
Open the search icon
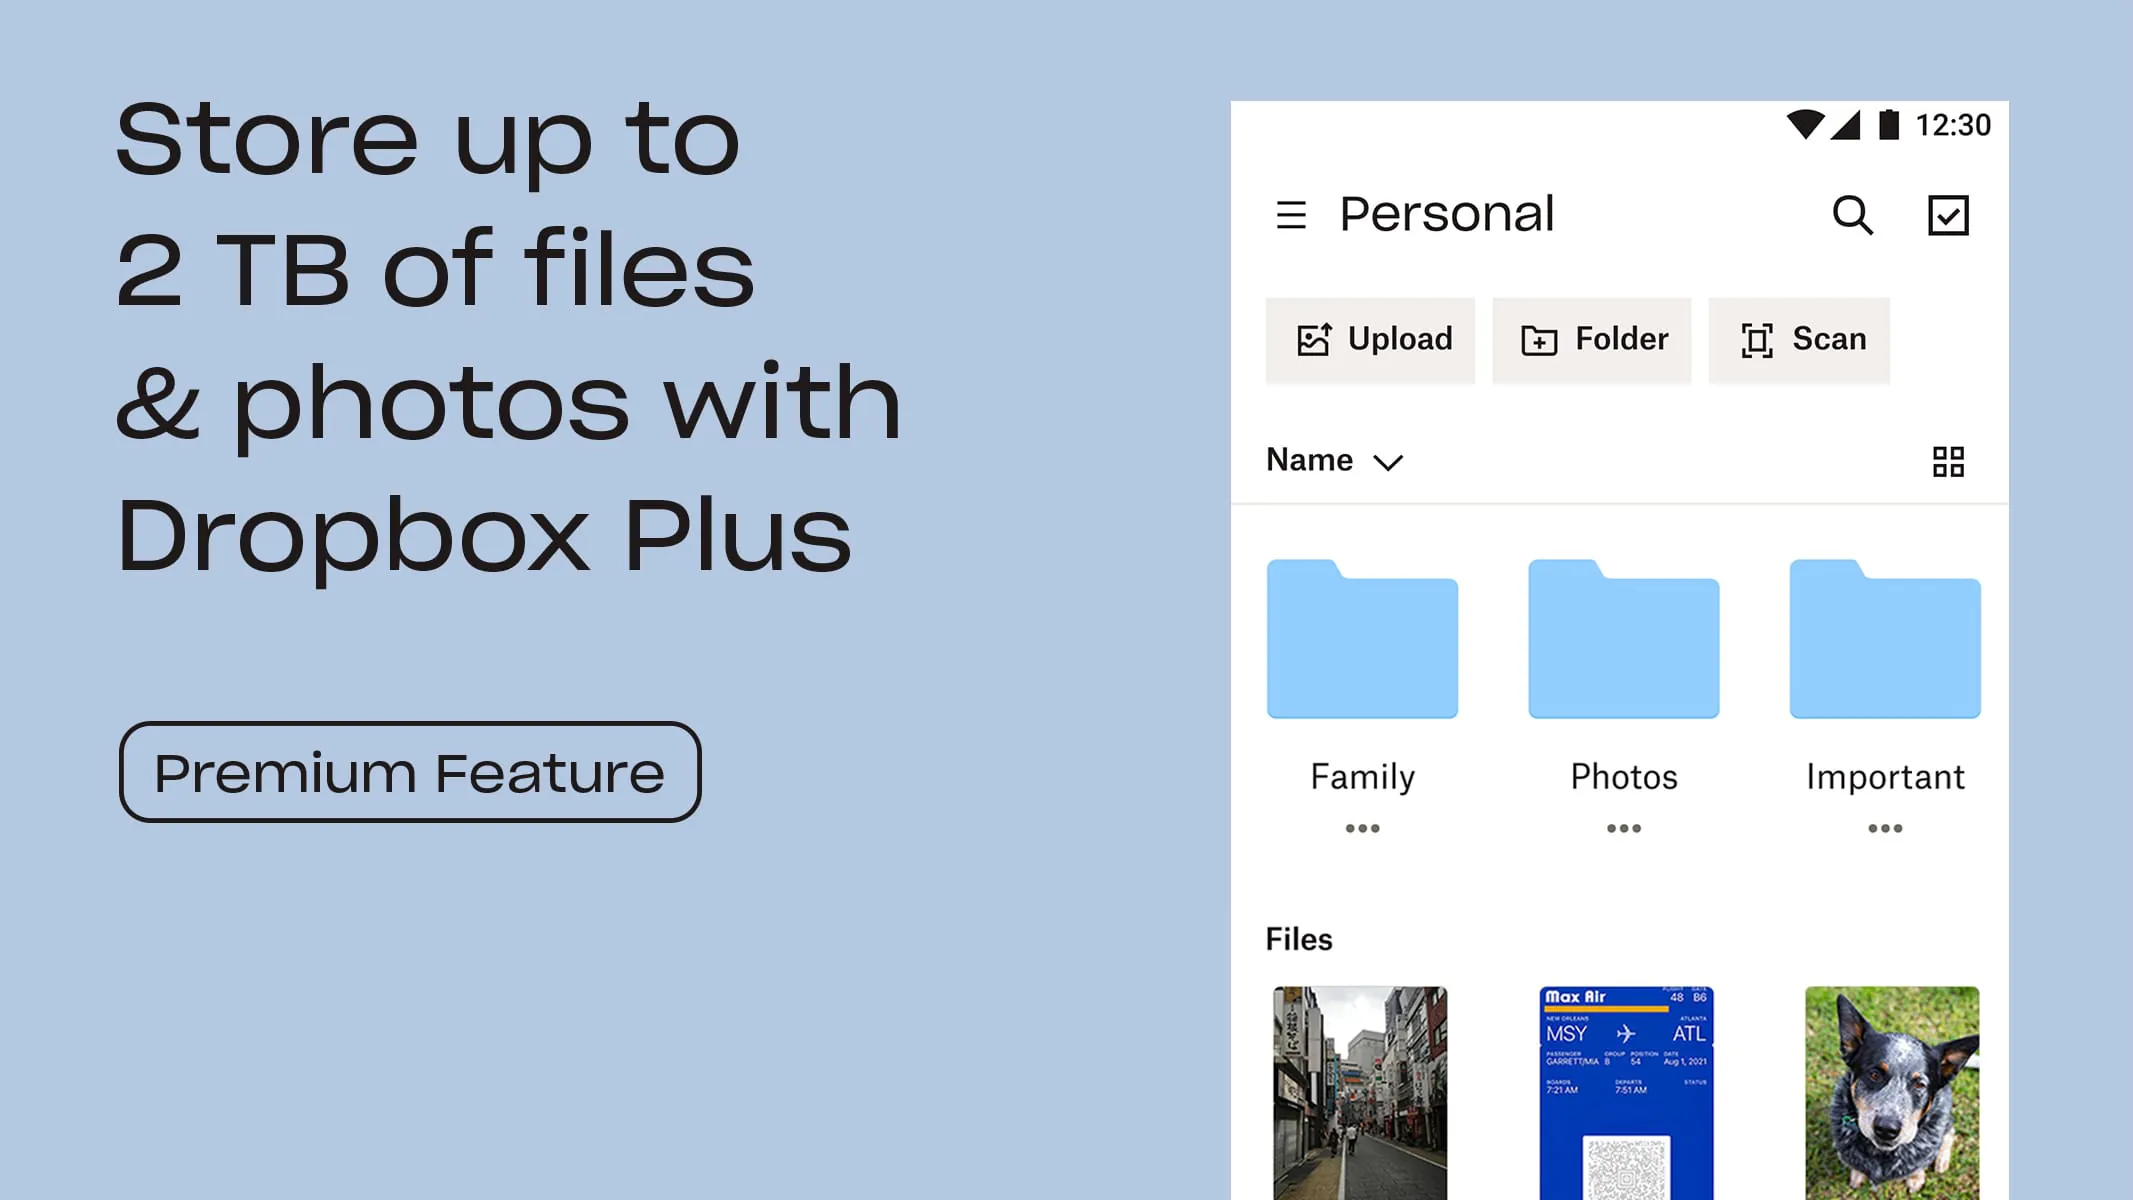(1853, 215)
